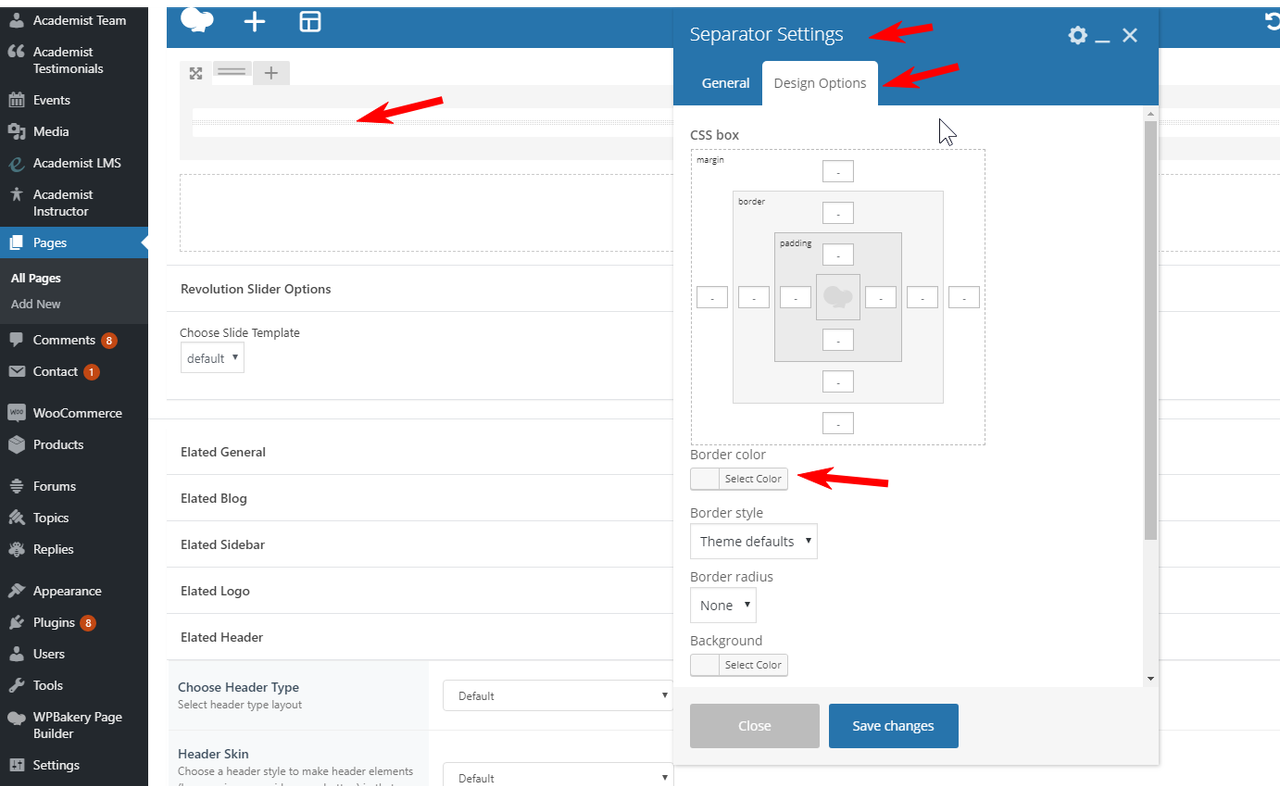
Task: Open All Pages submenu link
Action: pos(36,278)
